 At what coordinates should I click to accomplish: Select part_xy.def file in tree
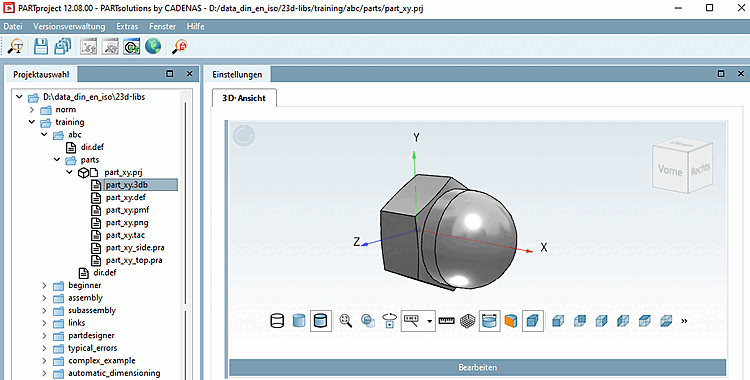pos(126,197)
